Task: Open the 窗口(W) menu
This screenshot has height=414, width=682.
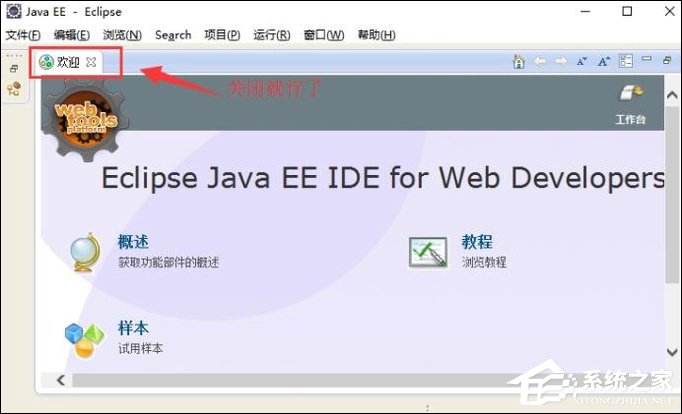Action: [324, 35]
